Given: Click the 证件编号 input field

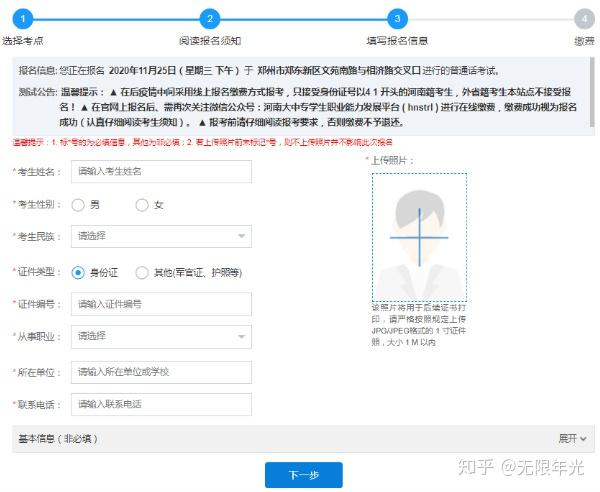Looking at the screenshot, I should (161, 304).
